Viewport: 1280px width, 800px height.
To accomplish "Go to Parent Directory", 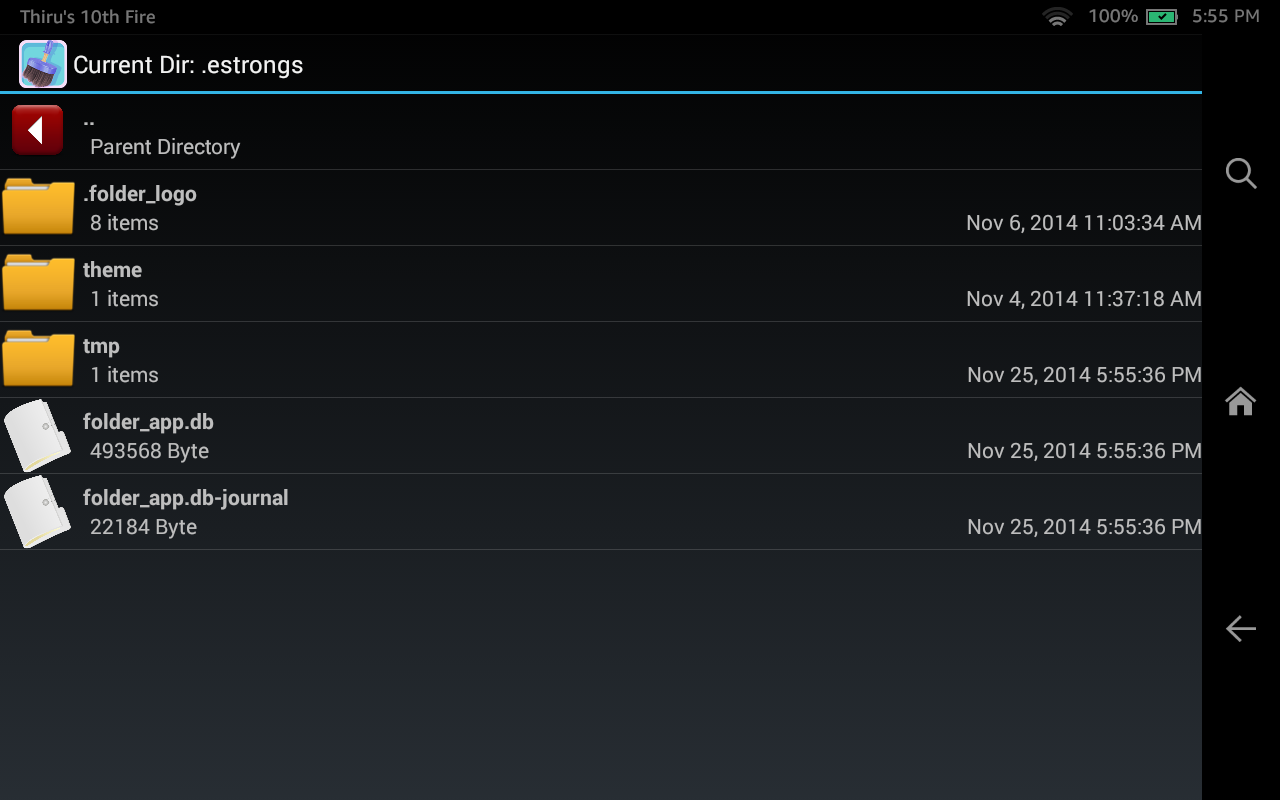I will [165, 147].
